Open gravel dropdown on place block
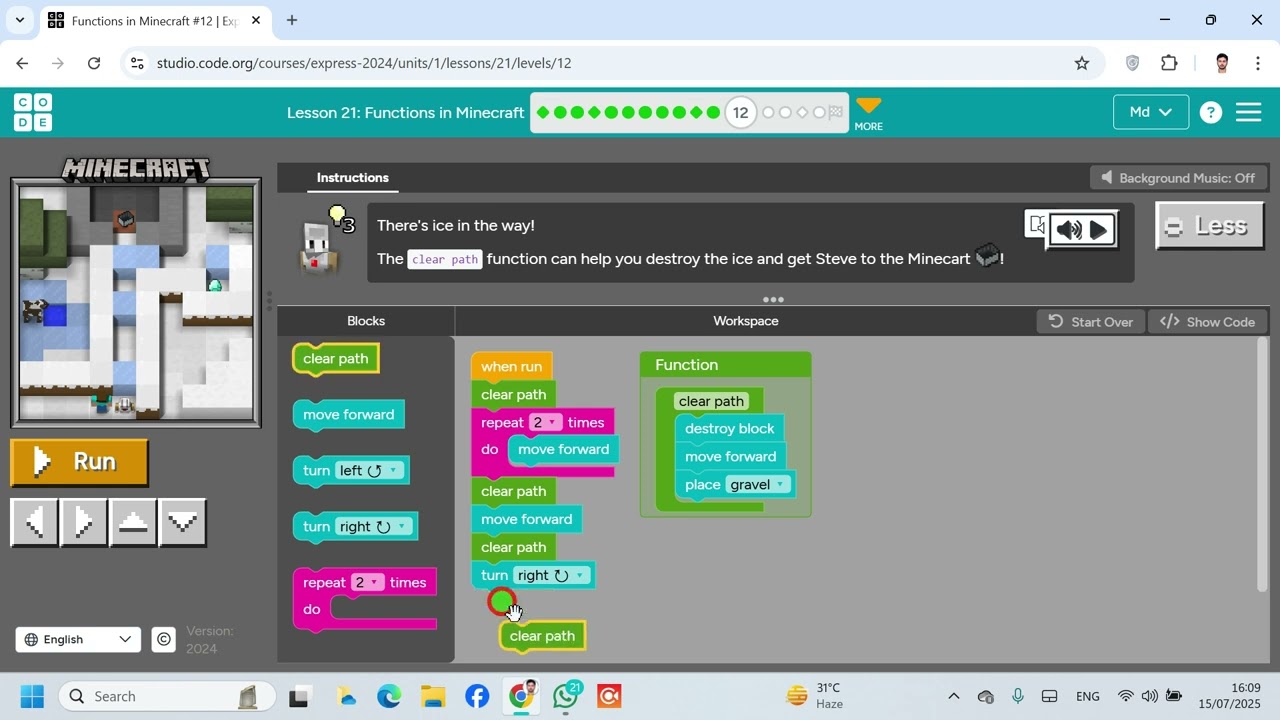This screenshot has height=720, width=1280. point(757,484)
